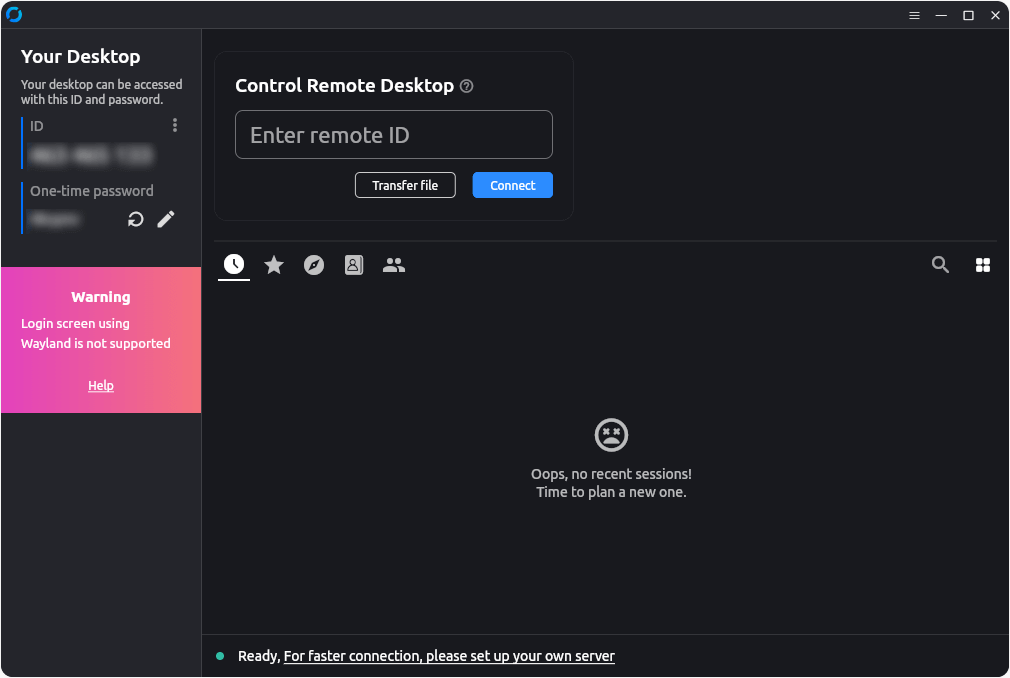The image size is (1010, 678).
Task: Open the Help link in the Wayland warning
Action: click(100, 385)
